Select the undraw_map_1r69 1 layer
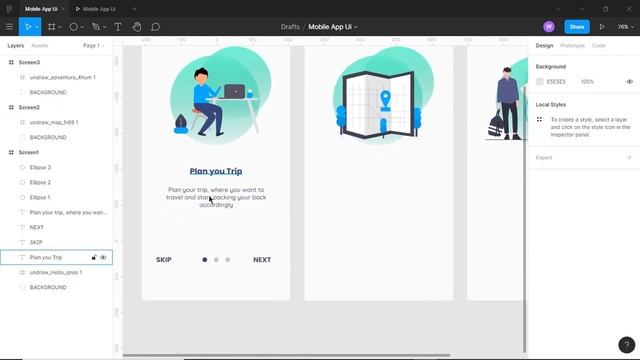 coord(54,122)
